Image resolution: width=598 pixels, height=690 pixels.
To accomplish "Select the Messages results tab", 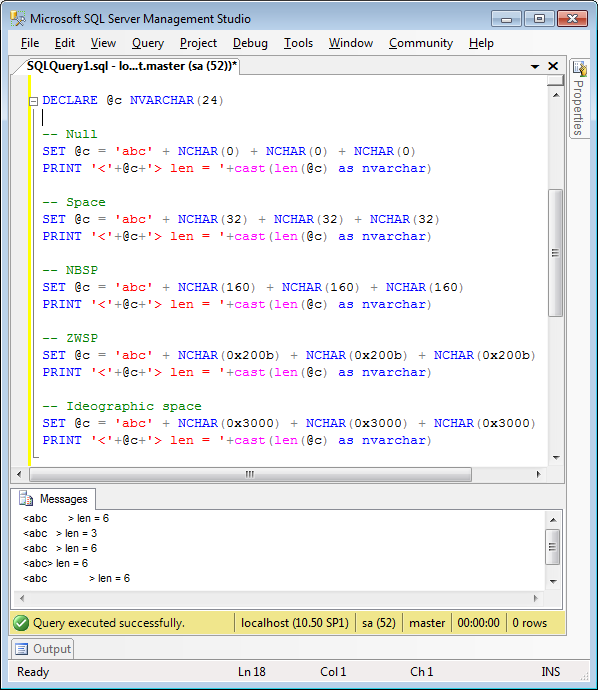I will pos(53,499).
